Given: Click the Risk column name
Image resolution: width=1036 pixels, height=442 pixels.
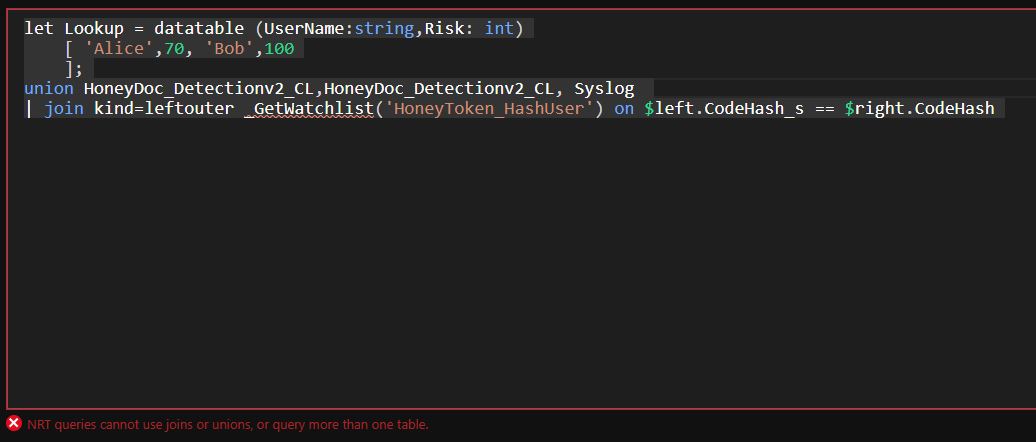Looking at the screenshot, I should point(444,28).
